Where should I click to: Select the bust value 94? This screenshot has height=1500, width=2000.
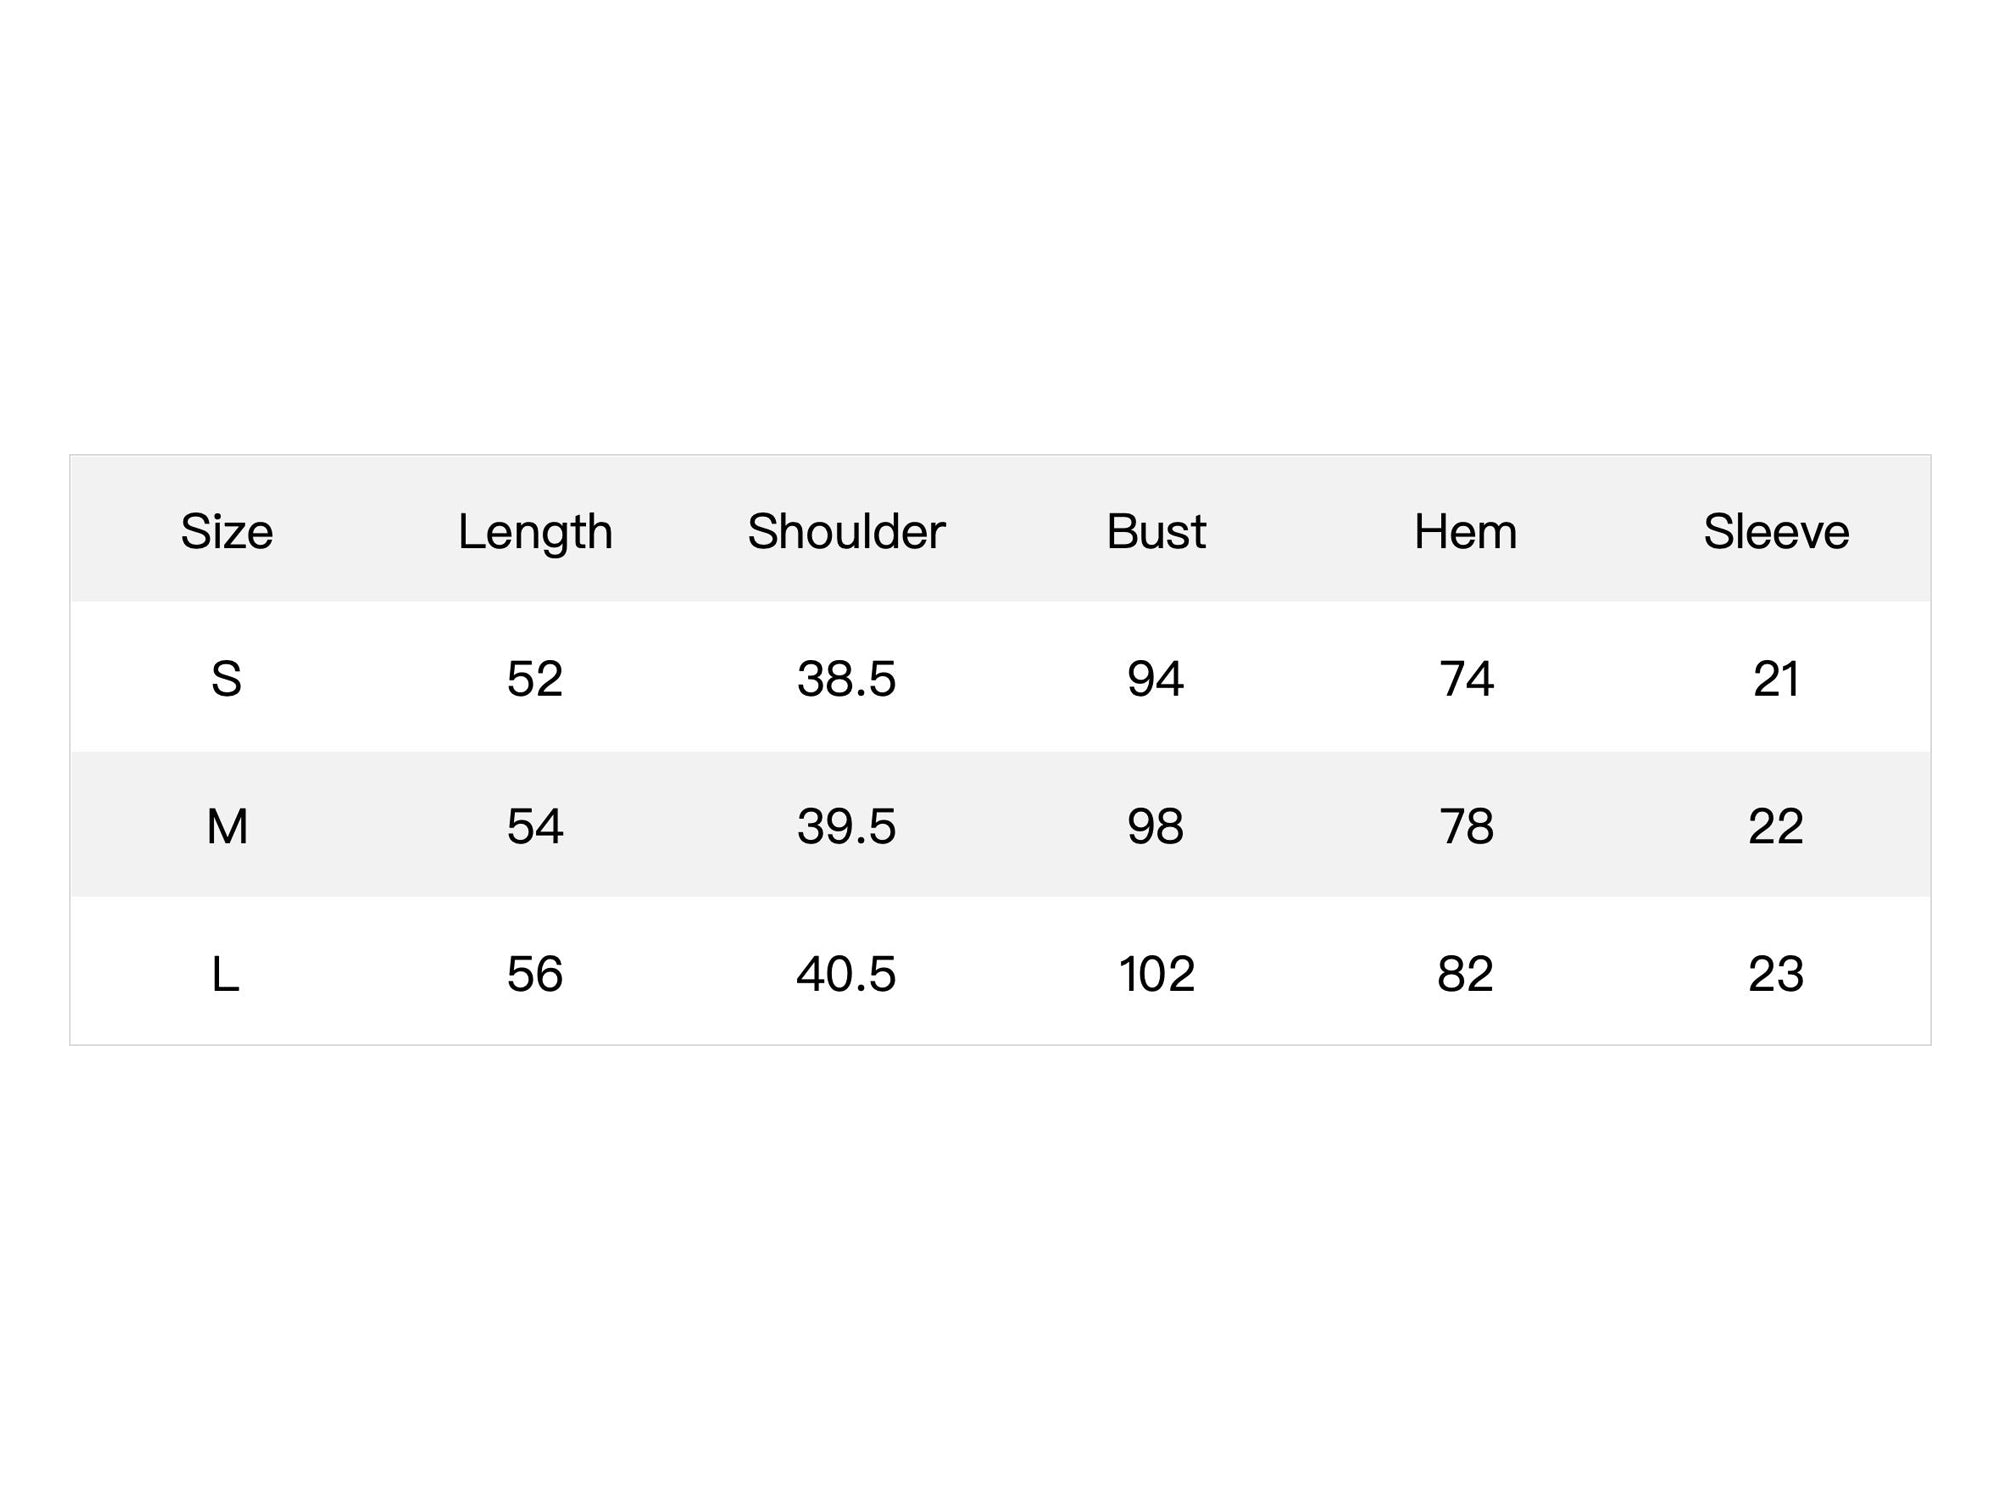tap(1155, 679)
